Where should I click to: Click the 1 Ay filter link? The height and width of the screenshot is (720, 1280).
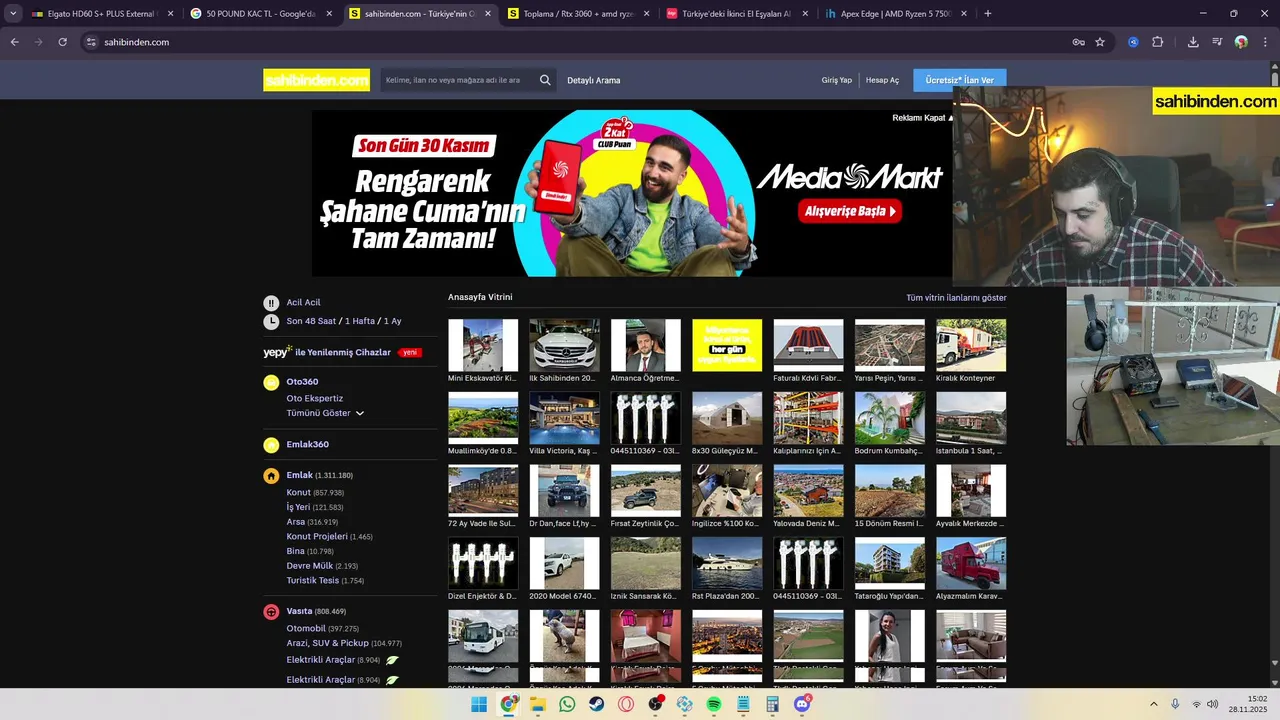pos(392,321)
